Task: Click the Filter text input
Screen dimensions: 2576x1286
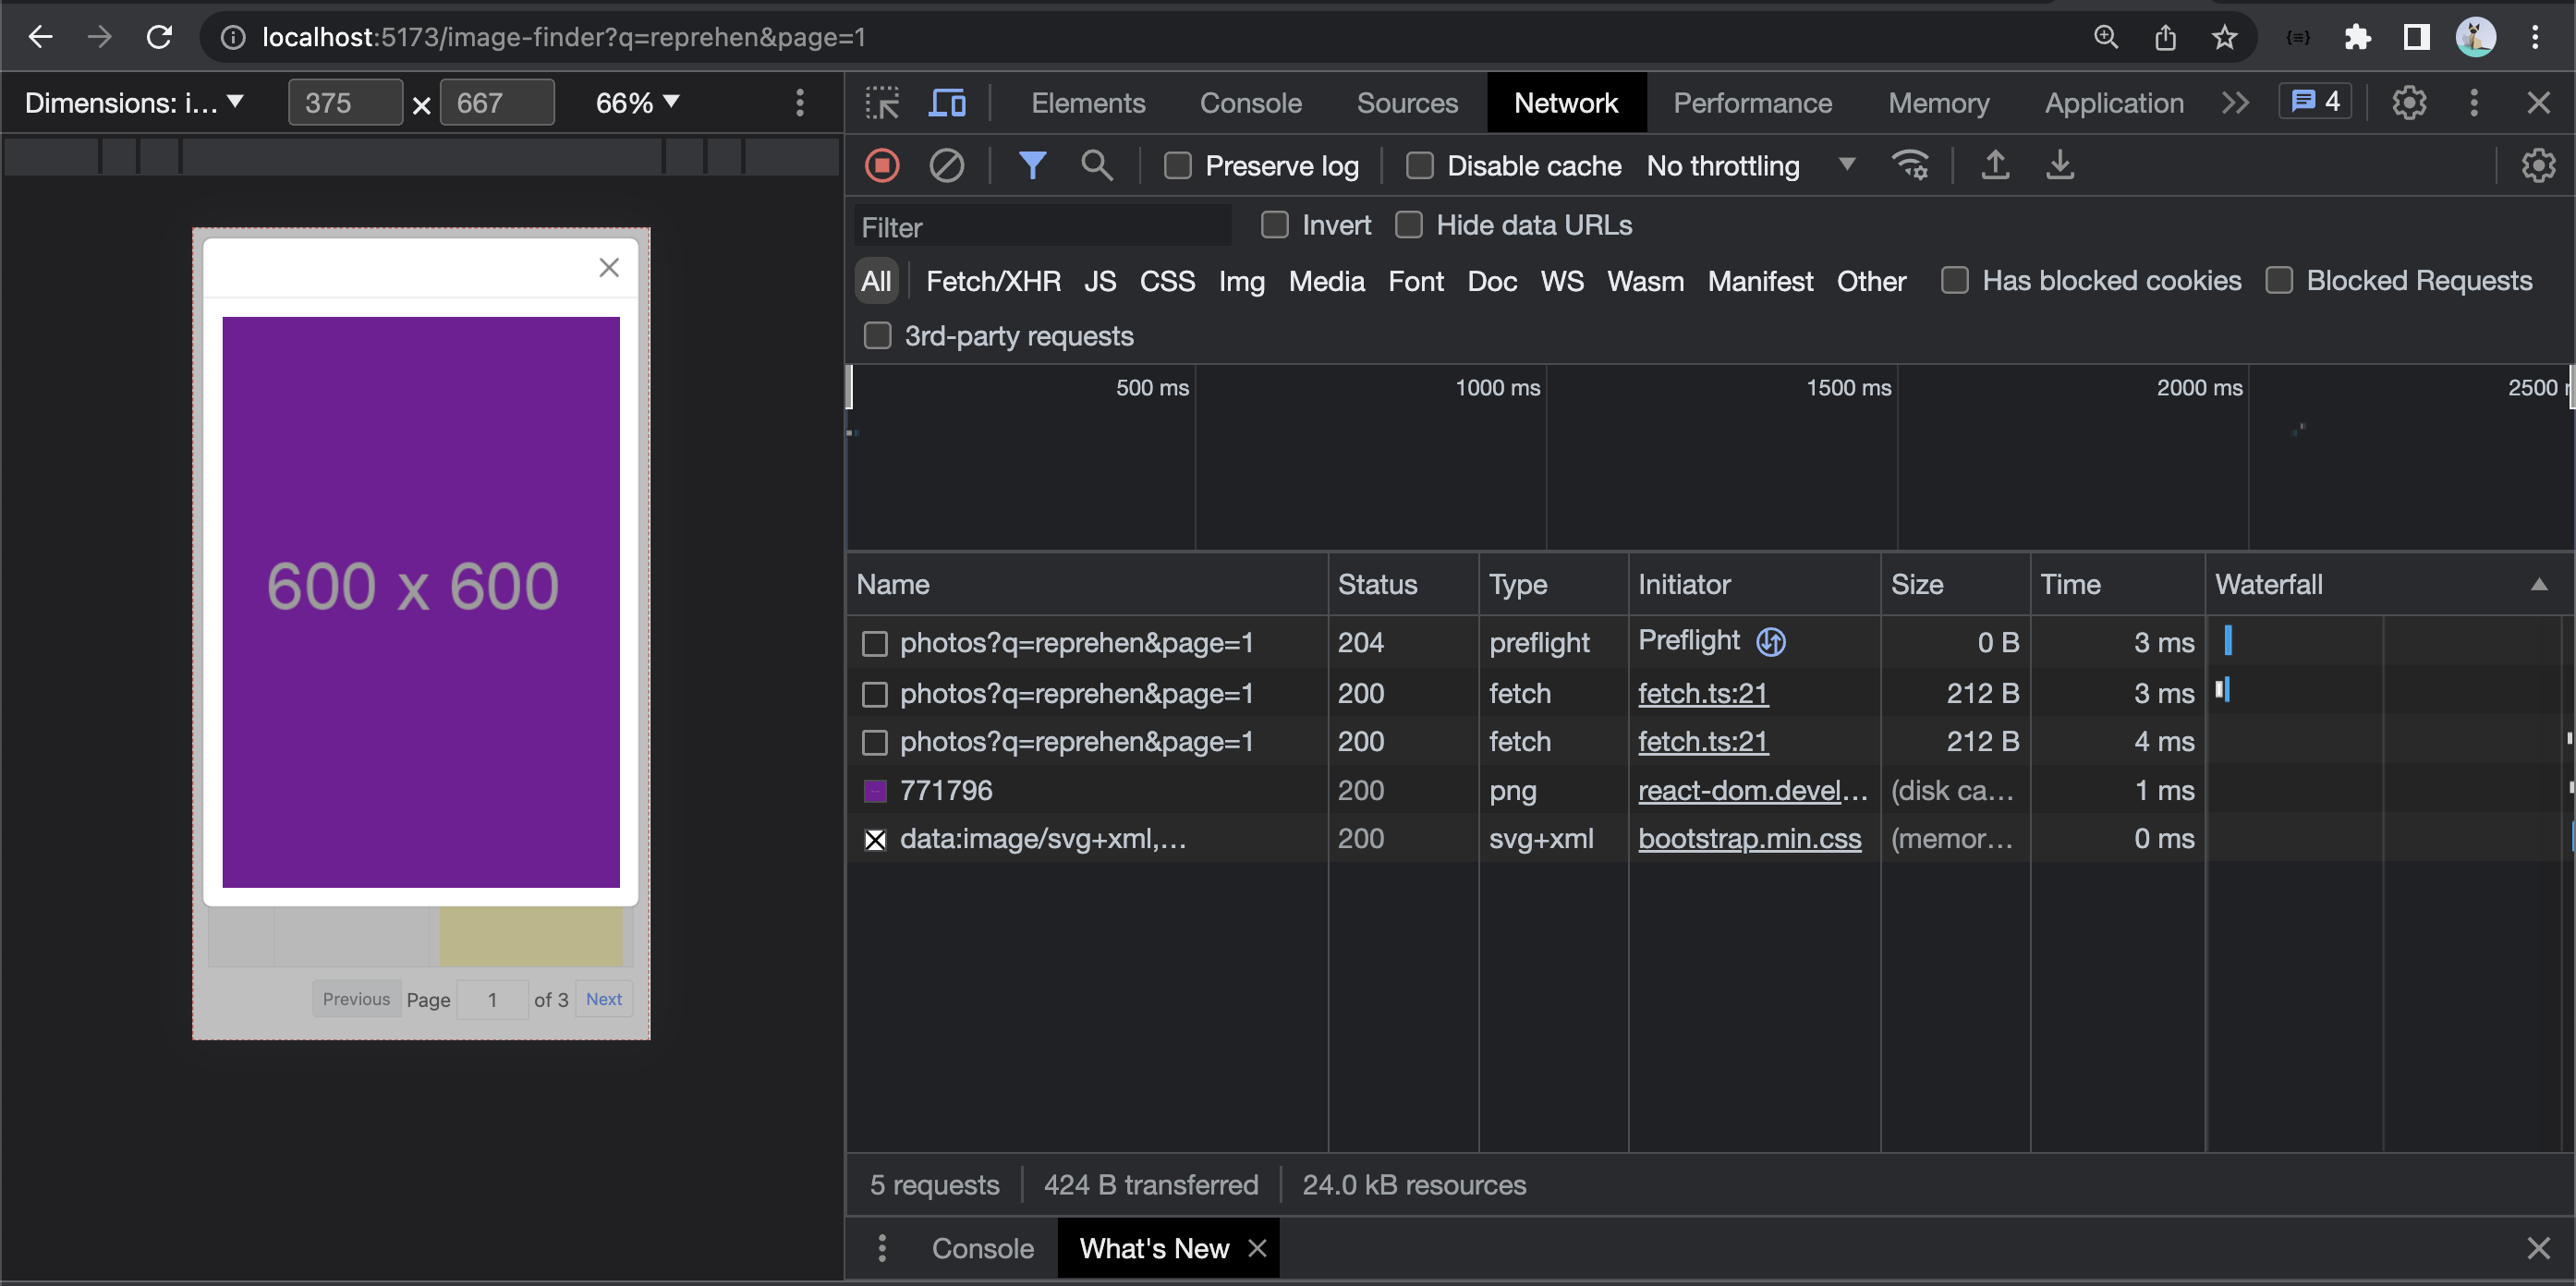Action: (1042, 227)
